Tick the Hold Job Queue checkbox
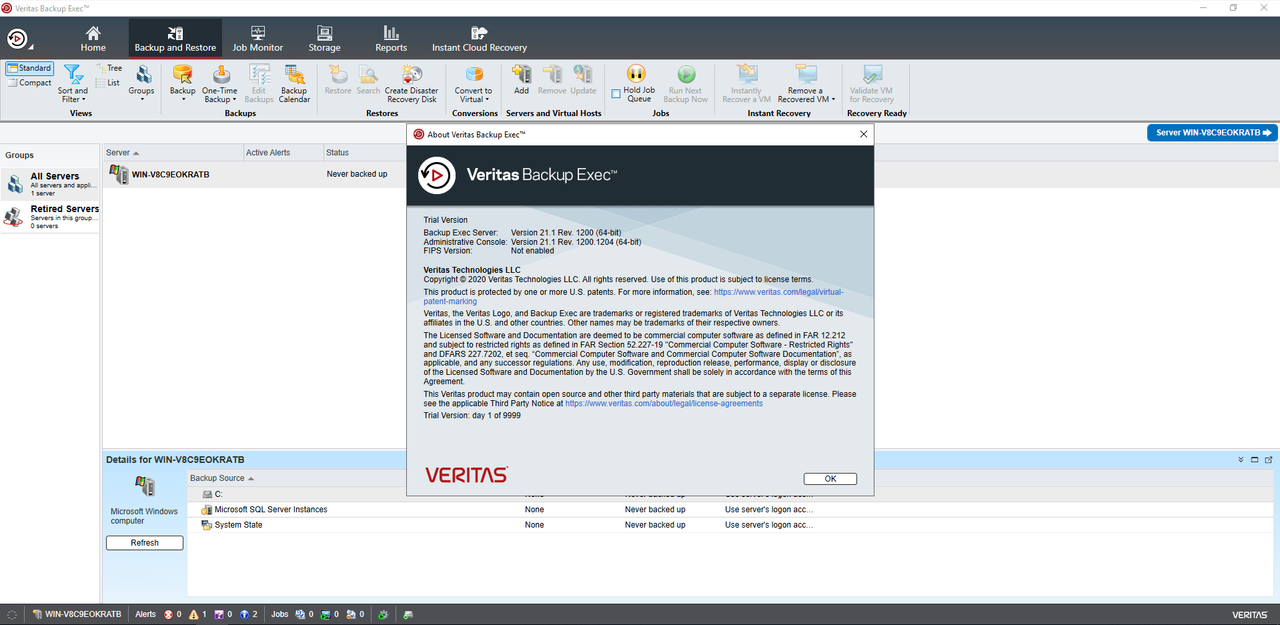1280x625 pixels. pos(616,94)
